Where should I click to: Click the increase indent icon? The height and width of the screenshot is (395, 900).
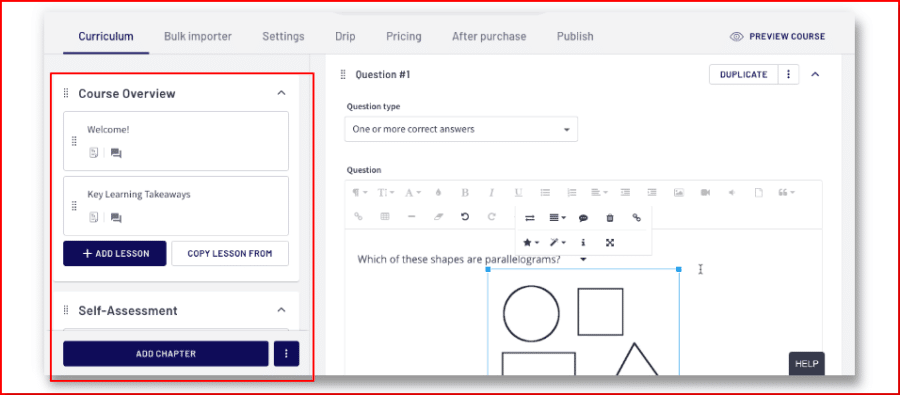652,193
